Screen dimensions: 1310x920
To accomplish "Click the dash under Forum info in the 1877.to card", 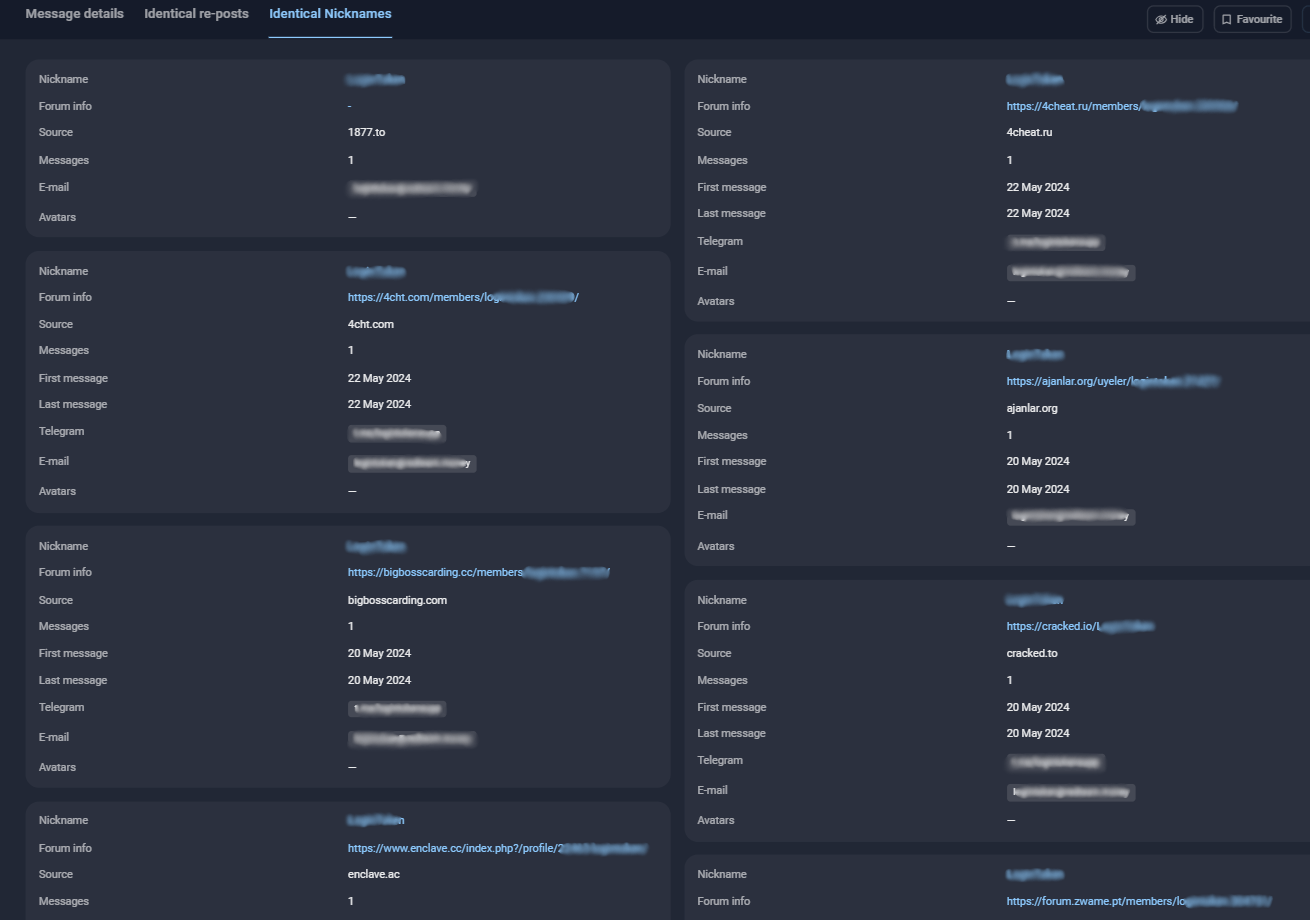I will [349, 105].
